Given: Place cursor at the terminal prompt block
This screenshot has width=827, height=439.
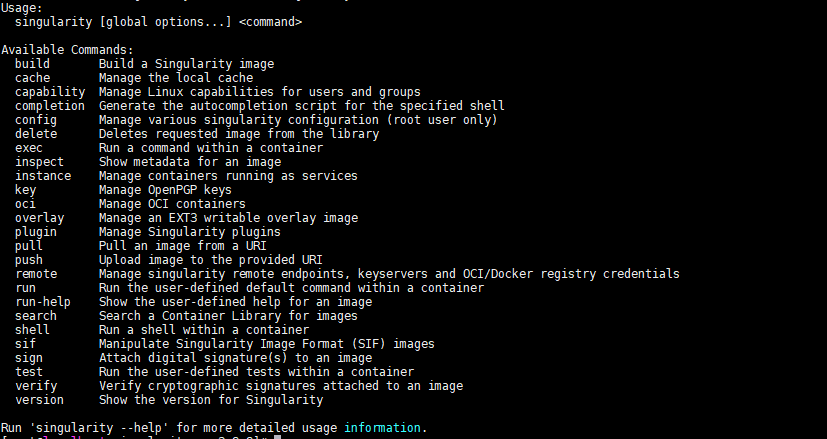Looking at the screenshot, I should coord(277,437).
